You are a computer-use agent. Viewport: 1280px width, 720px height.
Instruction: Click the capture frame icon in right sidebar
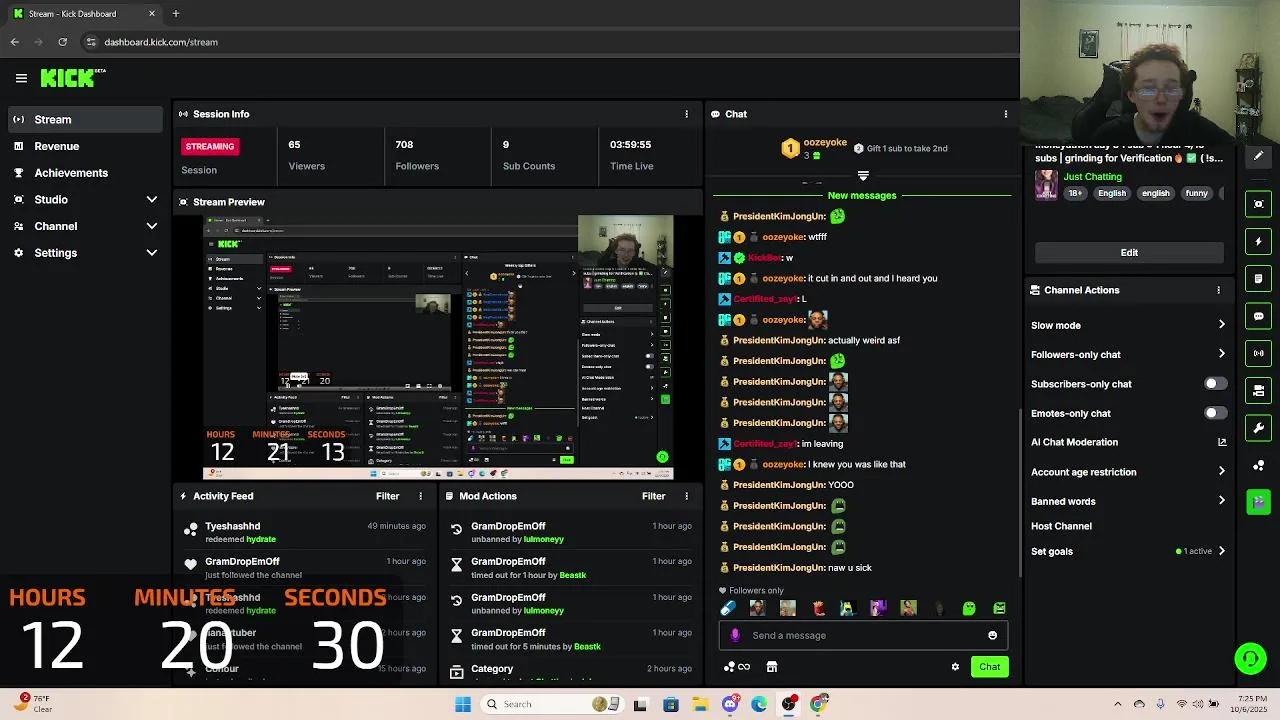coord(1258,204)
